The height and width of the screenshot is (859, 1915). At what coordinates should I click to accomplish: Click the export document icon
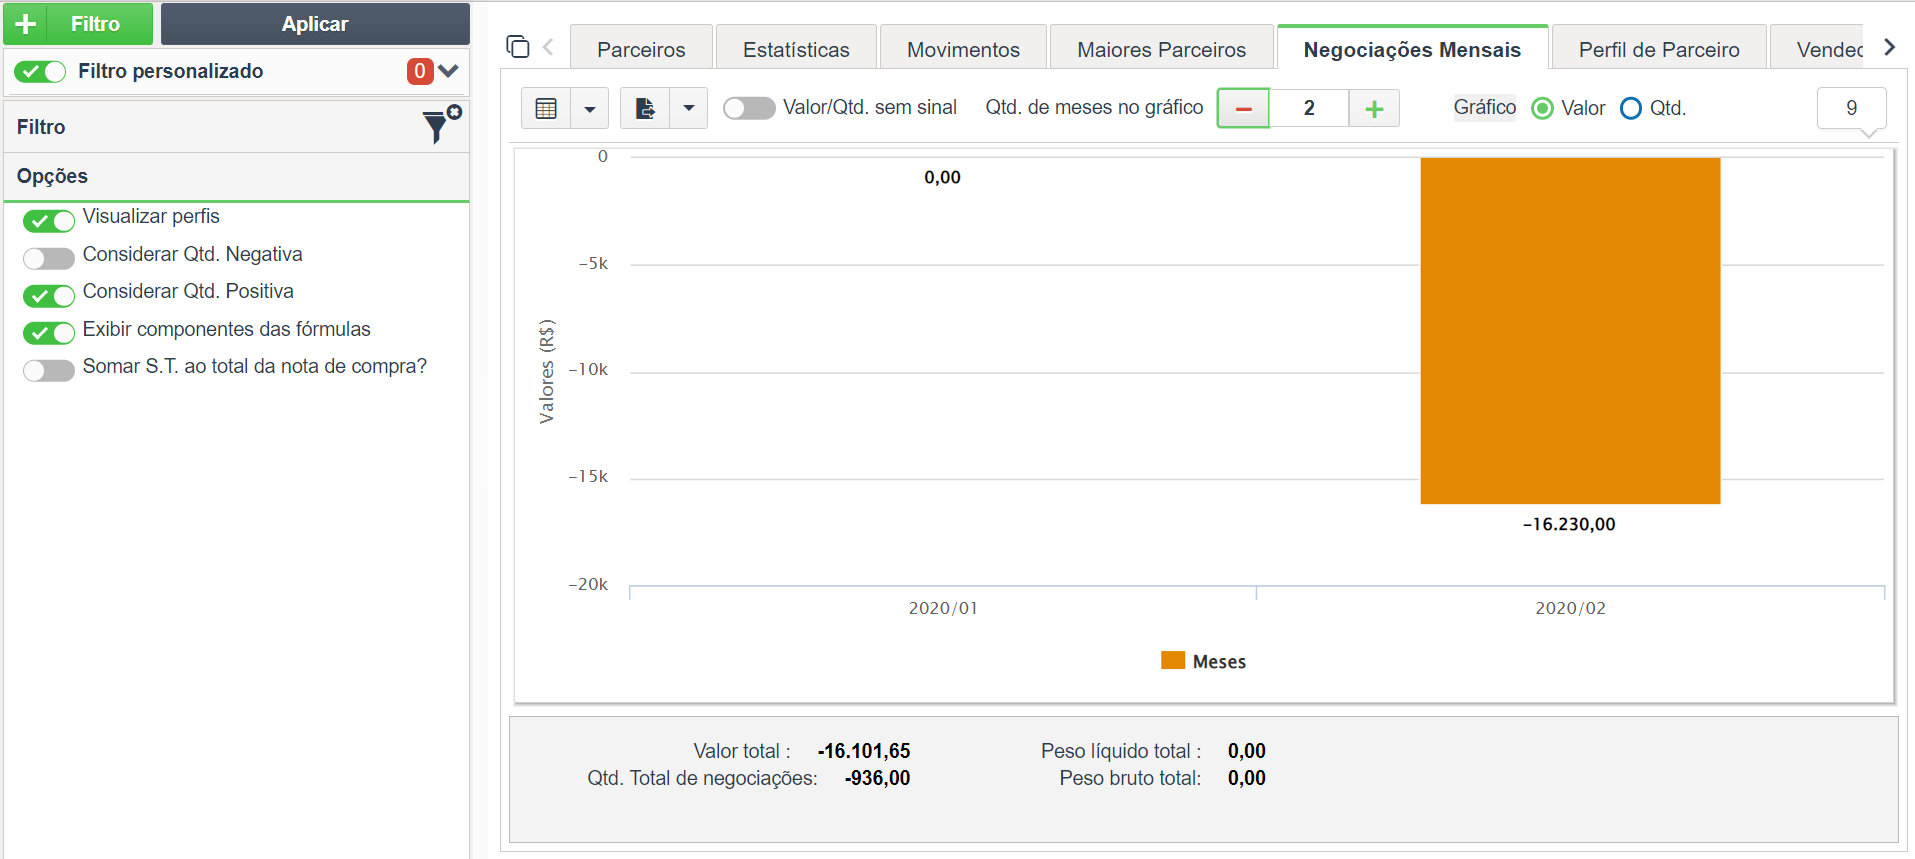645,108
